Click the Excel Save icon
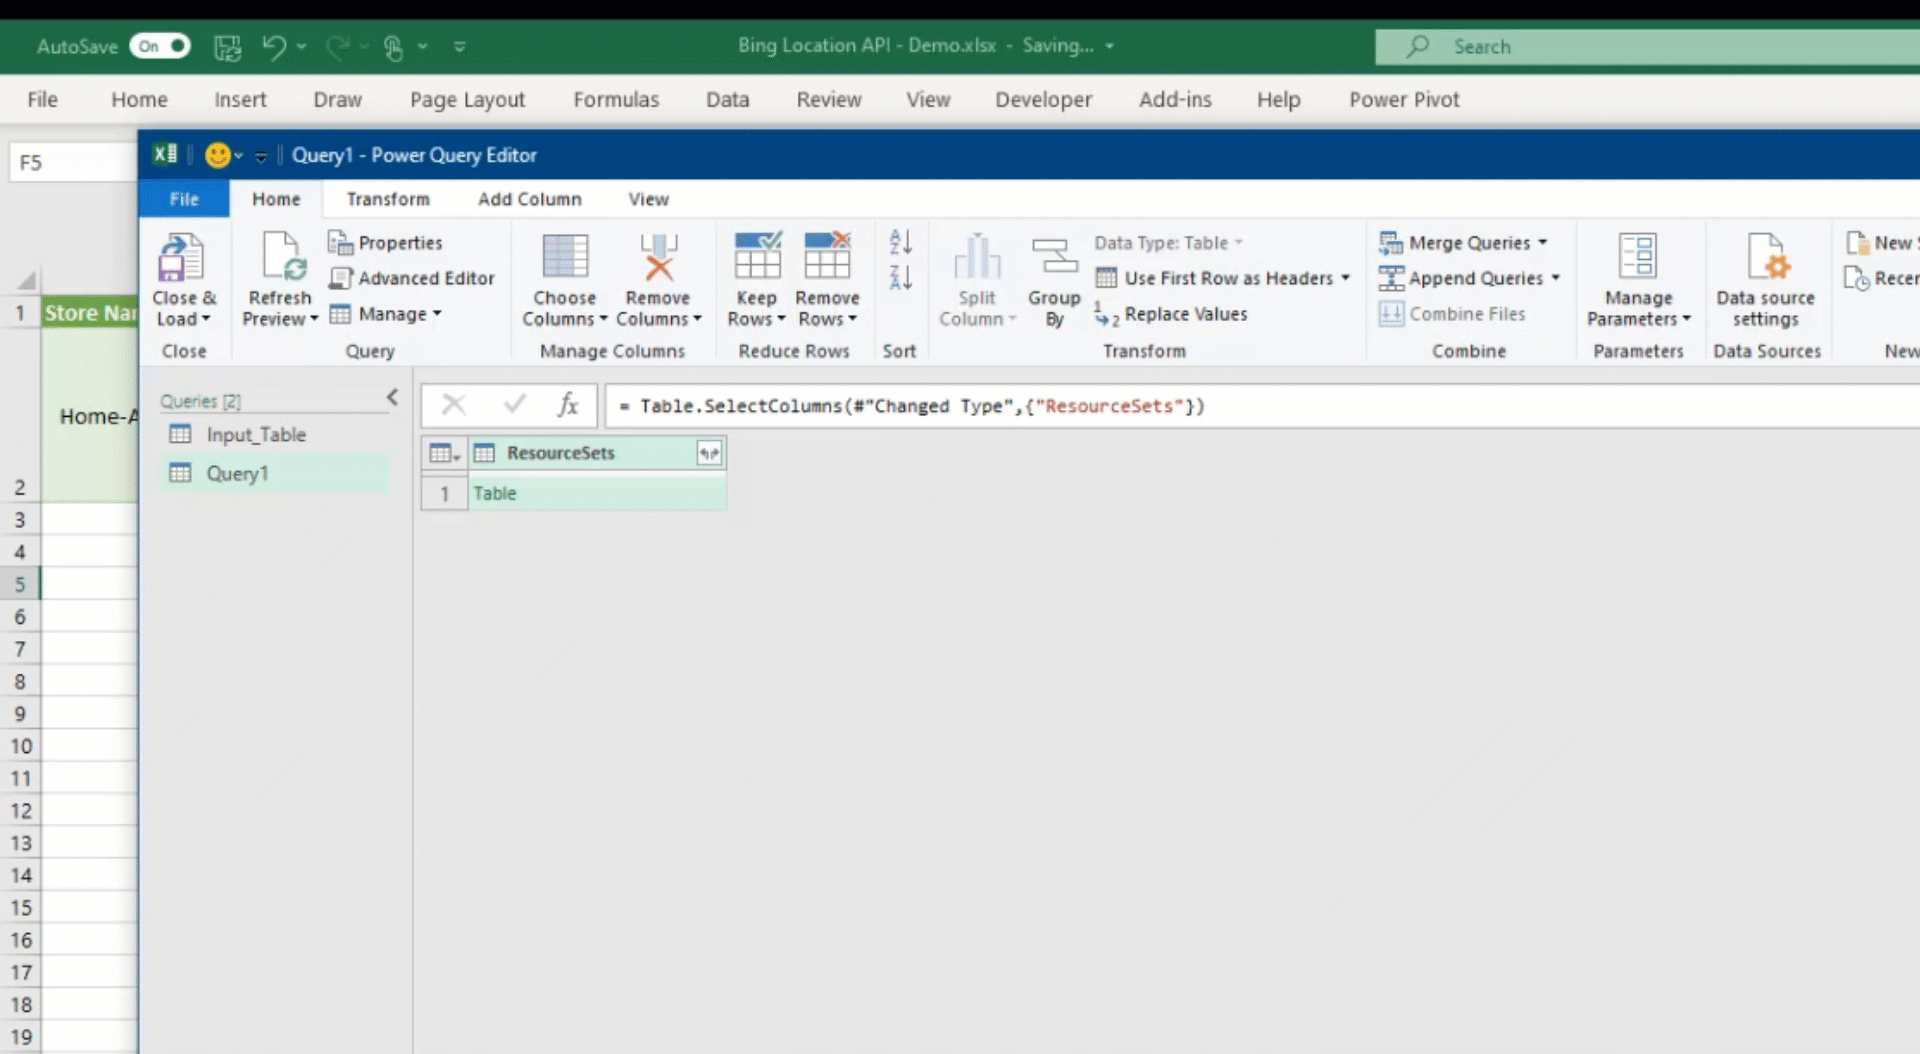 (228, 46)
